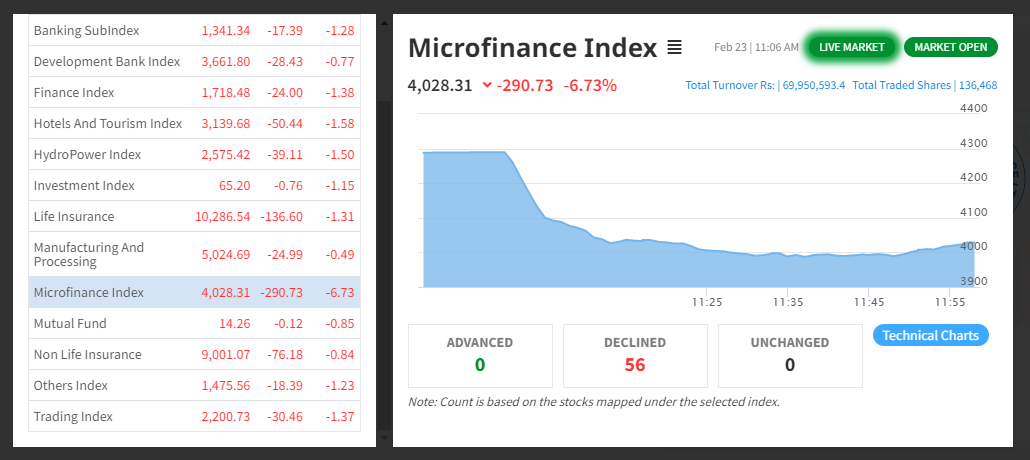Click the Market Open status badge

(950, 47)
